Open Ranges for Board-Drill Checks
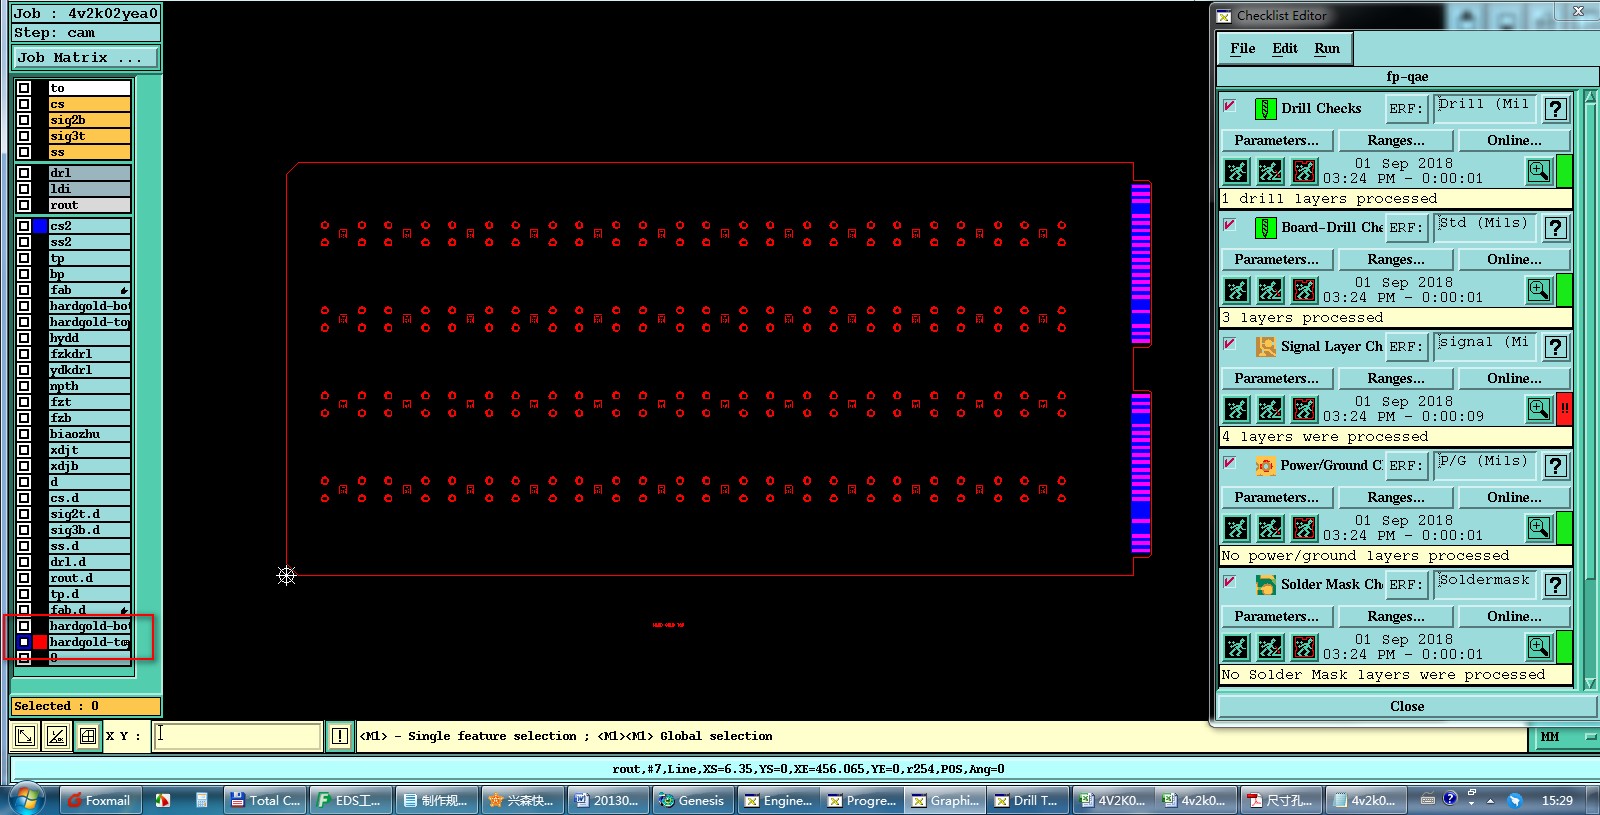The image size is (1600, 815). coord(1396,260)
